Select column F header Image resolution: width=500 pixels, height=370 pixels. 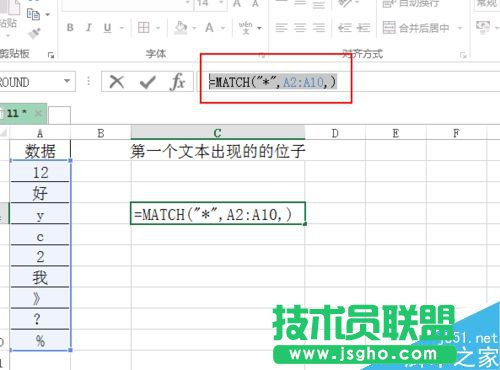pos(456,133)
